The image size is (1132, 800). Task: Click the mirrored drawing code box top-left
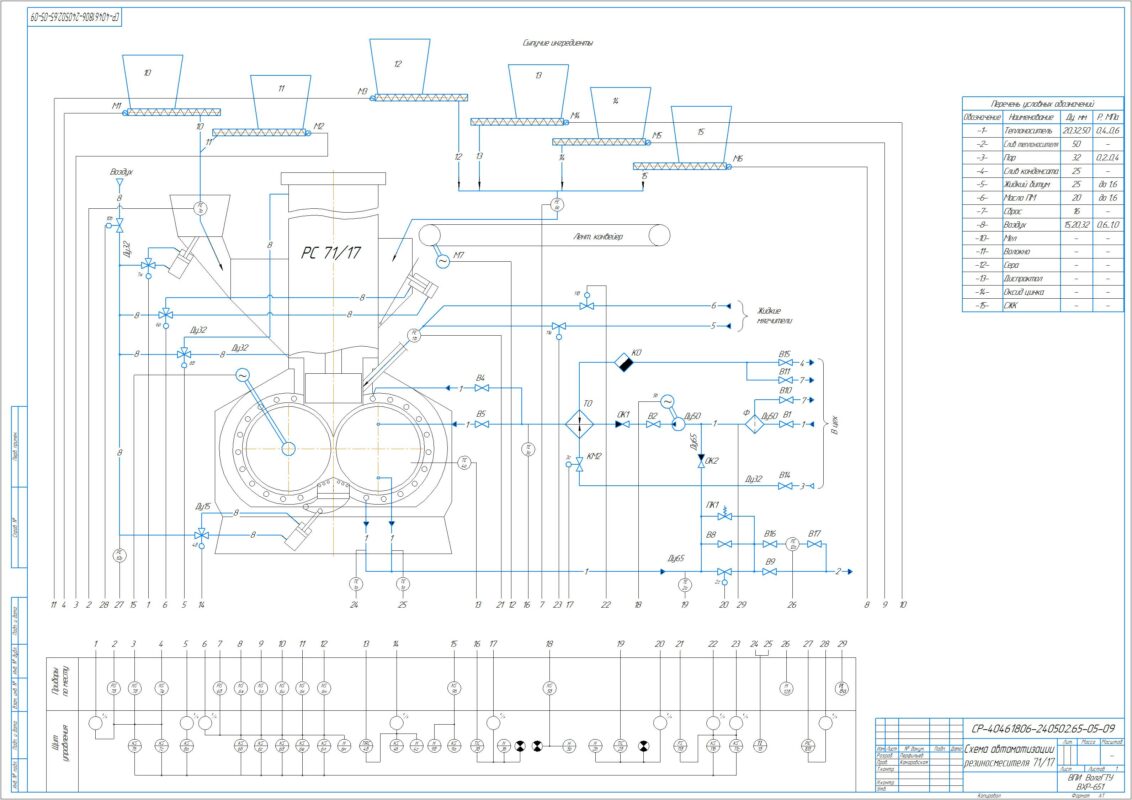(x=74, y=17)
